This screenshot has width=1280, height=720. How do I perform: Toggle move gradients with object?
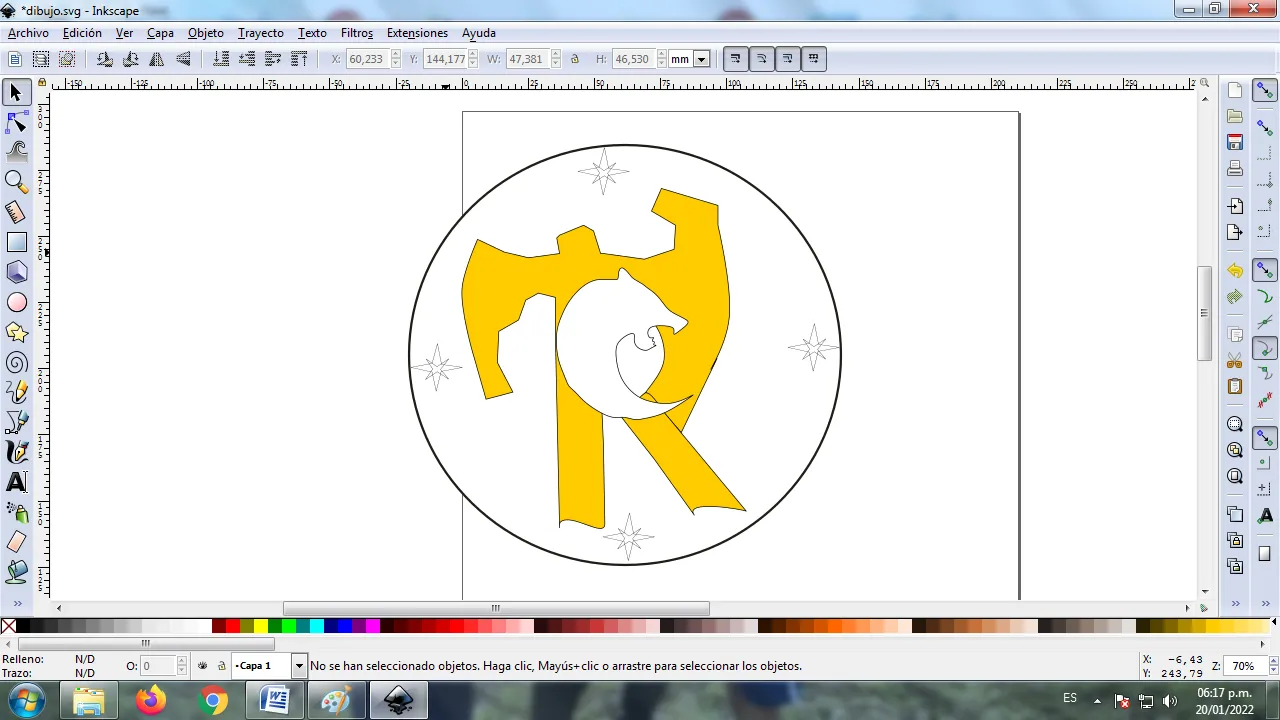click(x=787, y=59)
